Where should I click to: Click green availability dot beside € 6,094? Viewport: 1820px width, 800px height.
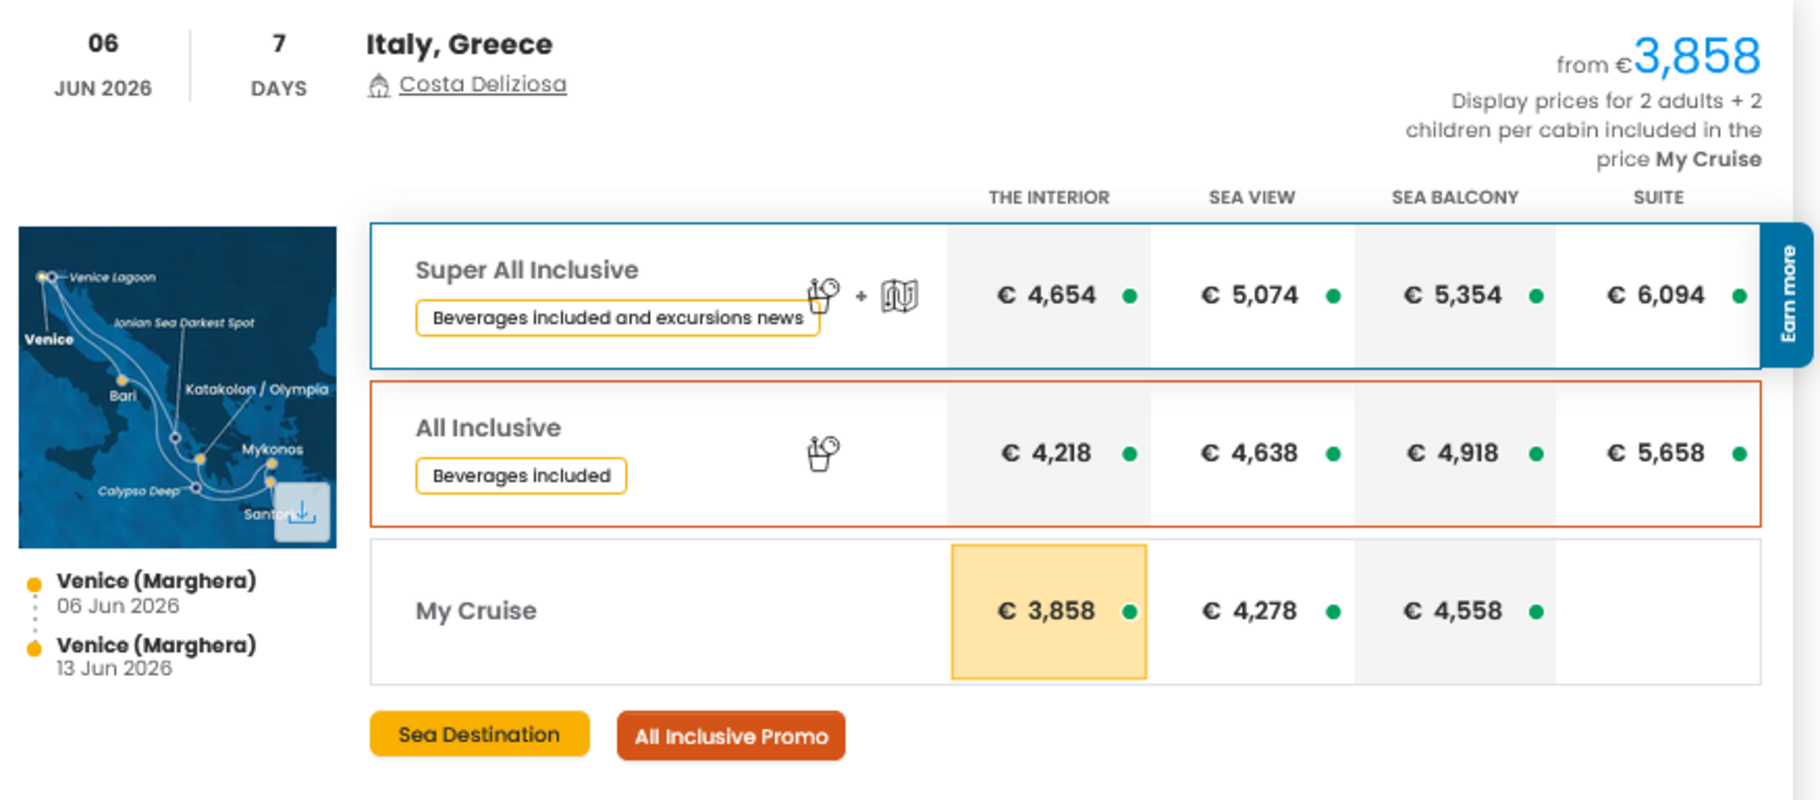(1739, 296)
